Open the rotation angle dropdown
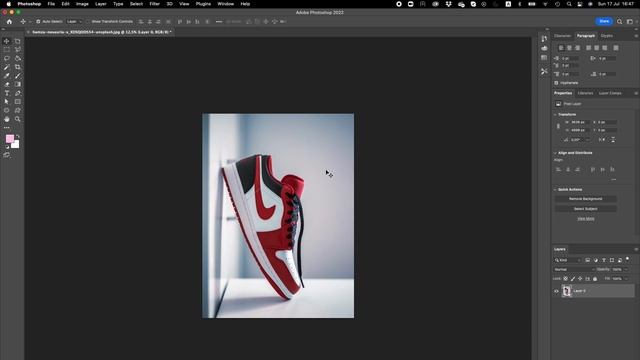The height and width of the screenshot is (360, 640). pos(588,140)
